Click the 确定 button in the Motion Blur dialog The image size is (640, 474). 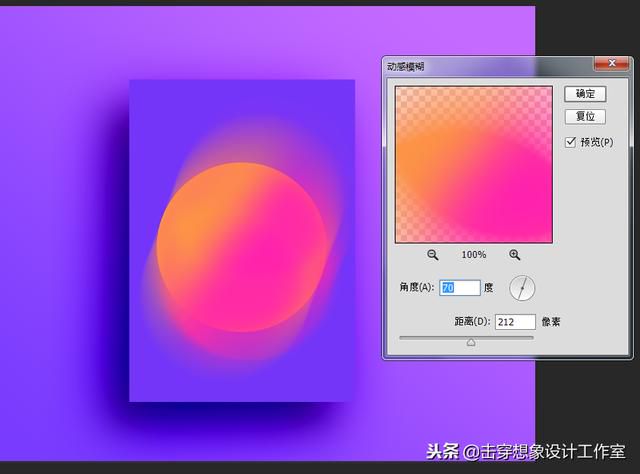pyautogui.click(x=585, y=94)
